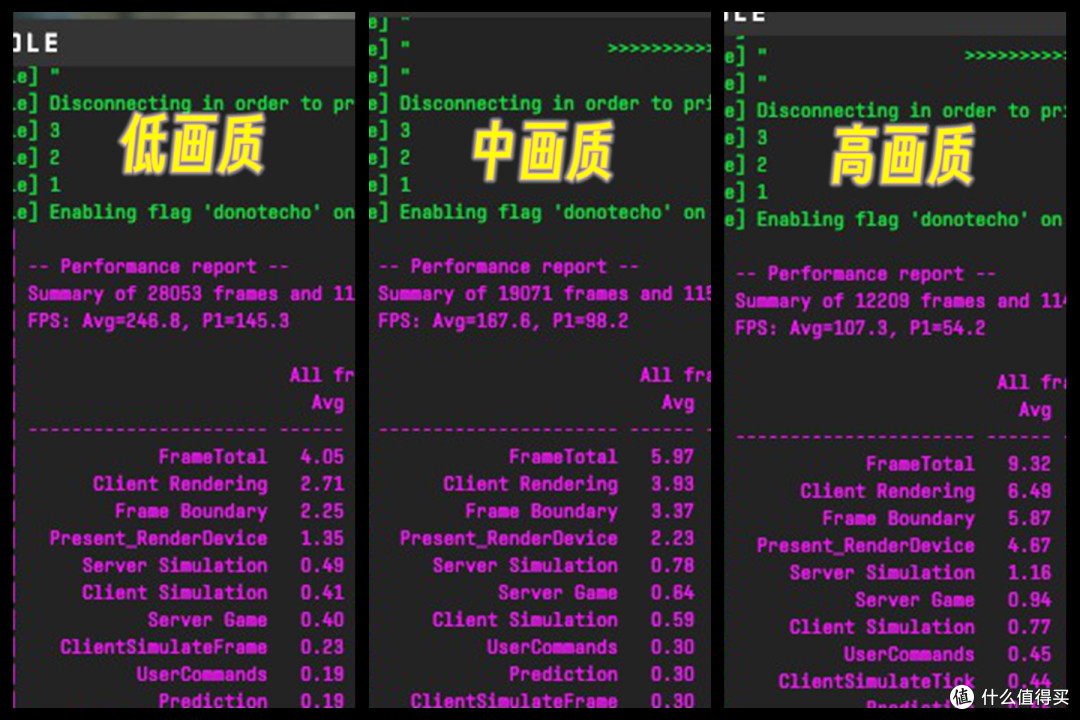
Task: Select Client Rendering value 6.49
Action: [x=1029, y=491]
